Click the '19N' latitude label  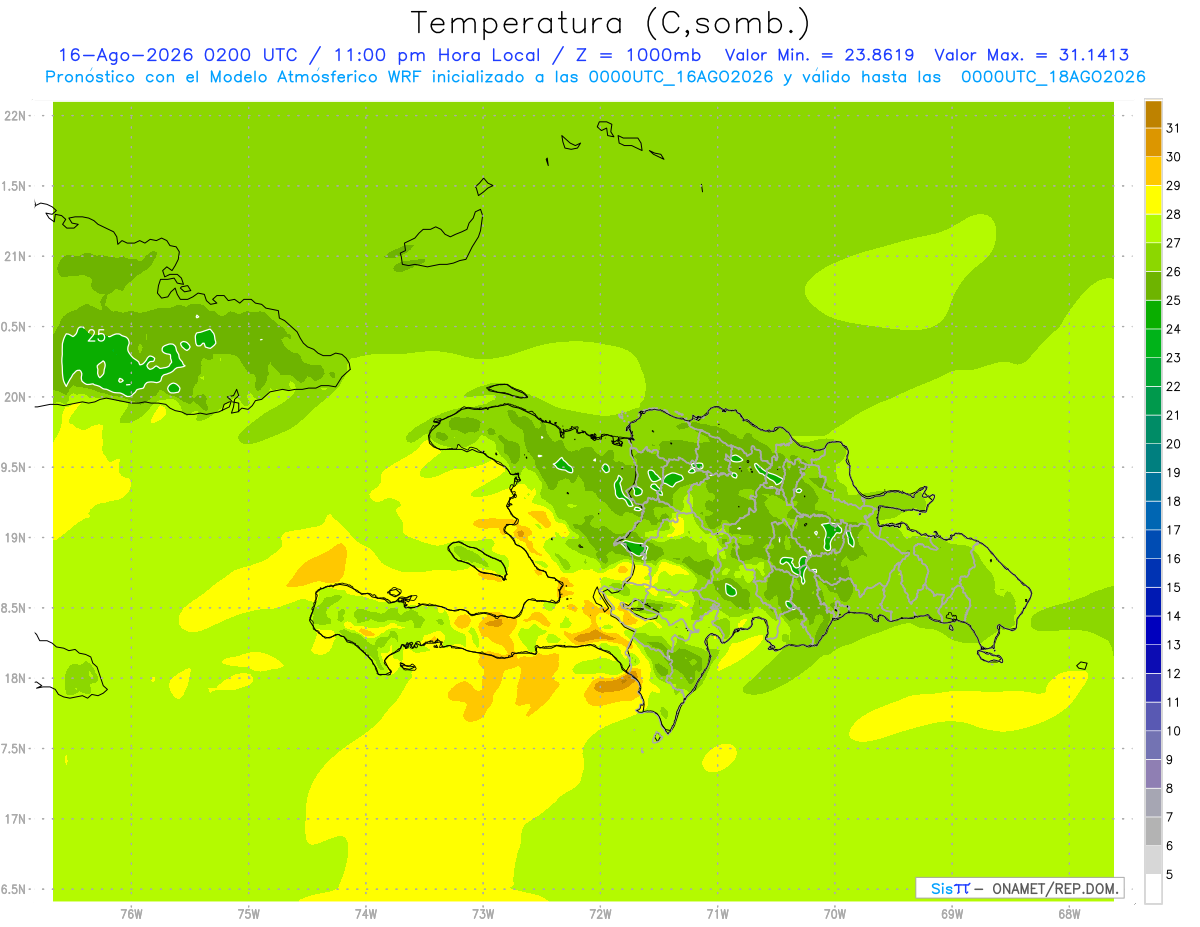coord(16,538)
